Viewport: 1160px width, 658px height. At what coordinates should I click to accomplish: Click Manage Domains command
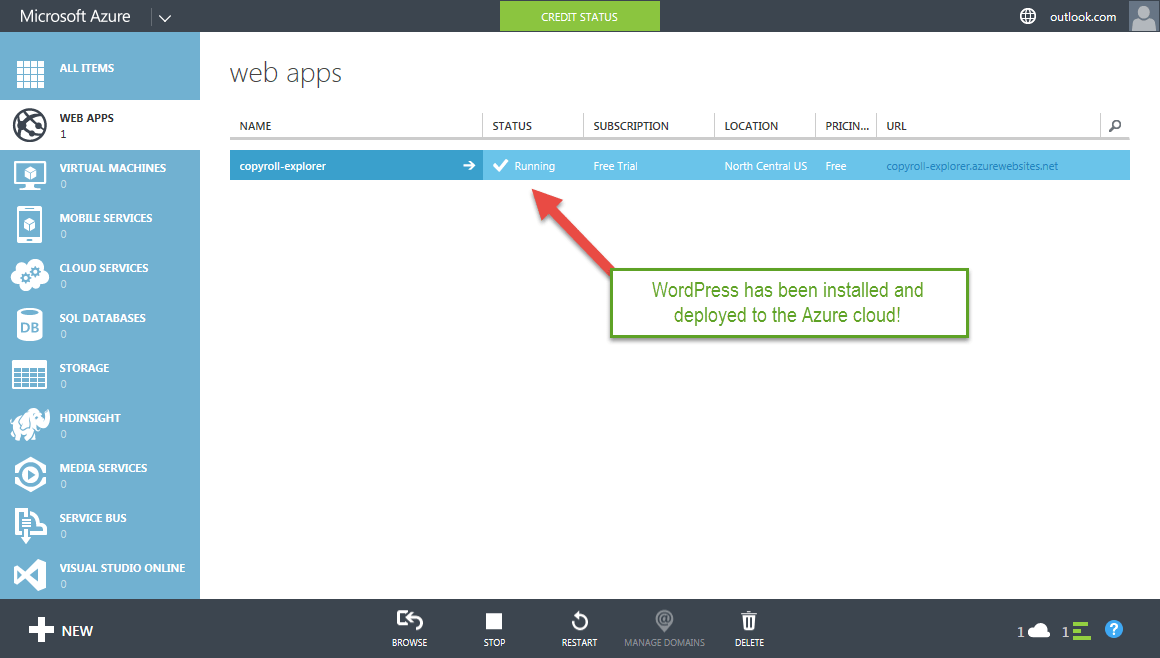pos(664,628)
